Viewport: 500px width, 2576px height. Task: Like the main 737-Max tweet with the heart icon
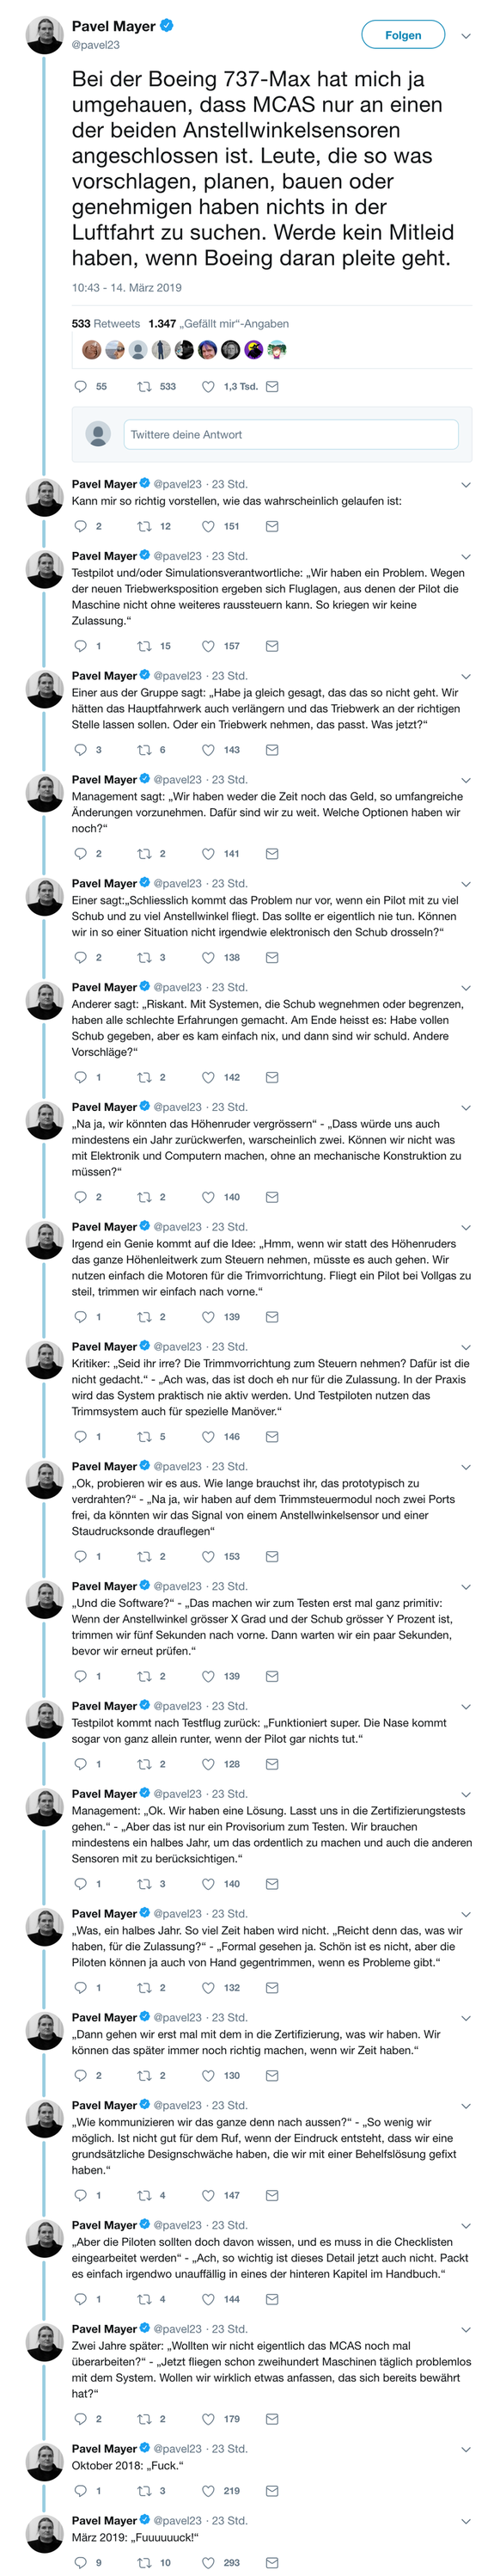(x=208, y=388)
